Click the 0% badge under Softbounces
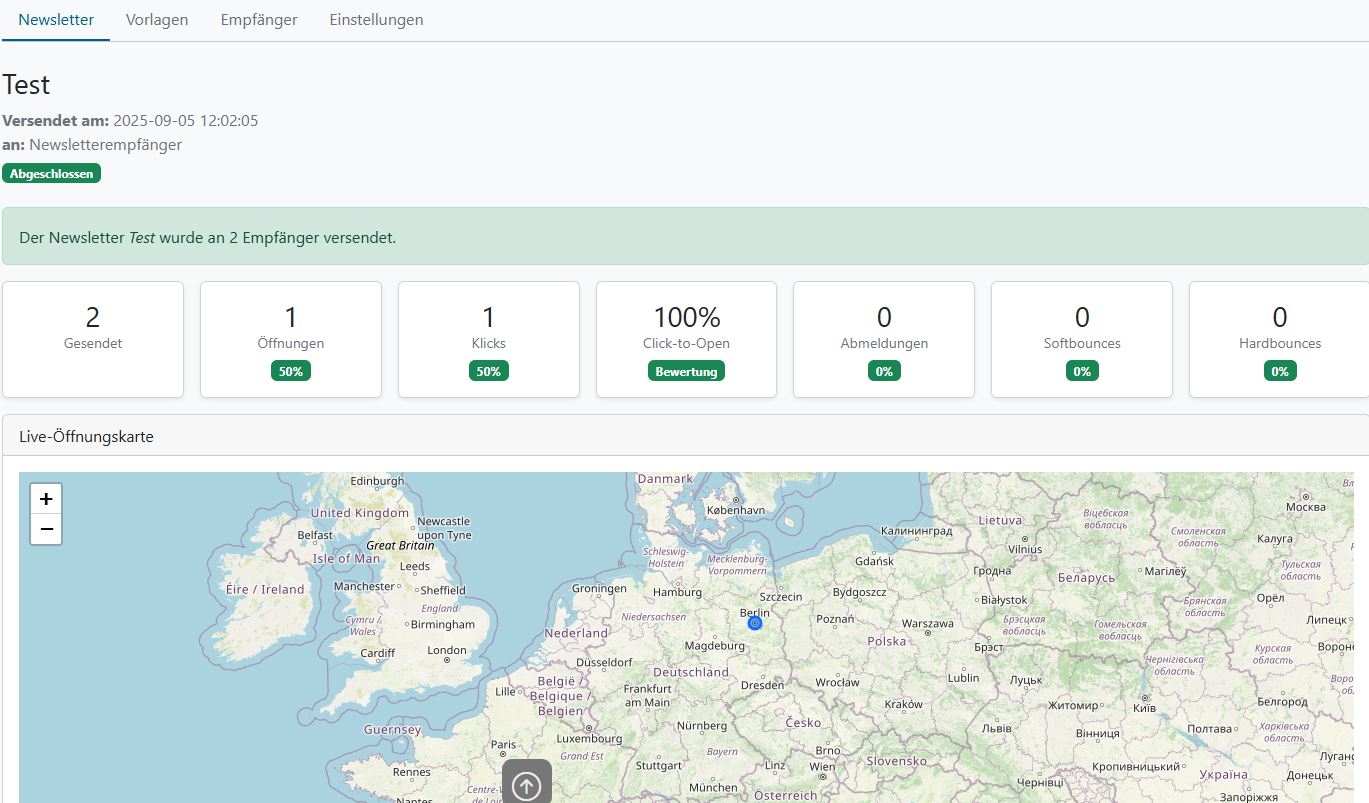This screenshot has width=1369, height=803. [1081, 370]
